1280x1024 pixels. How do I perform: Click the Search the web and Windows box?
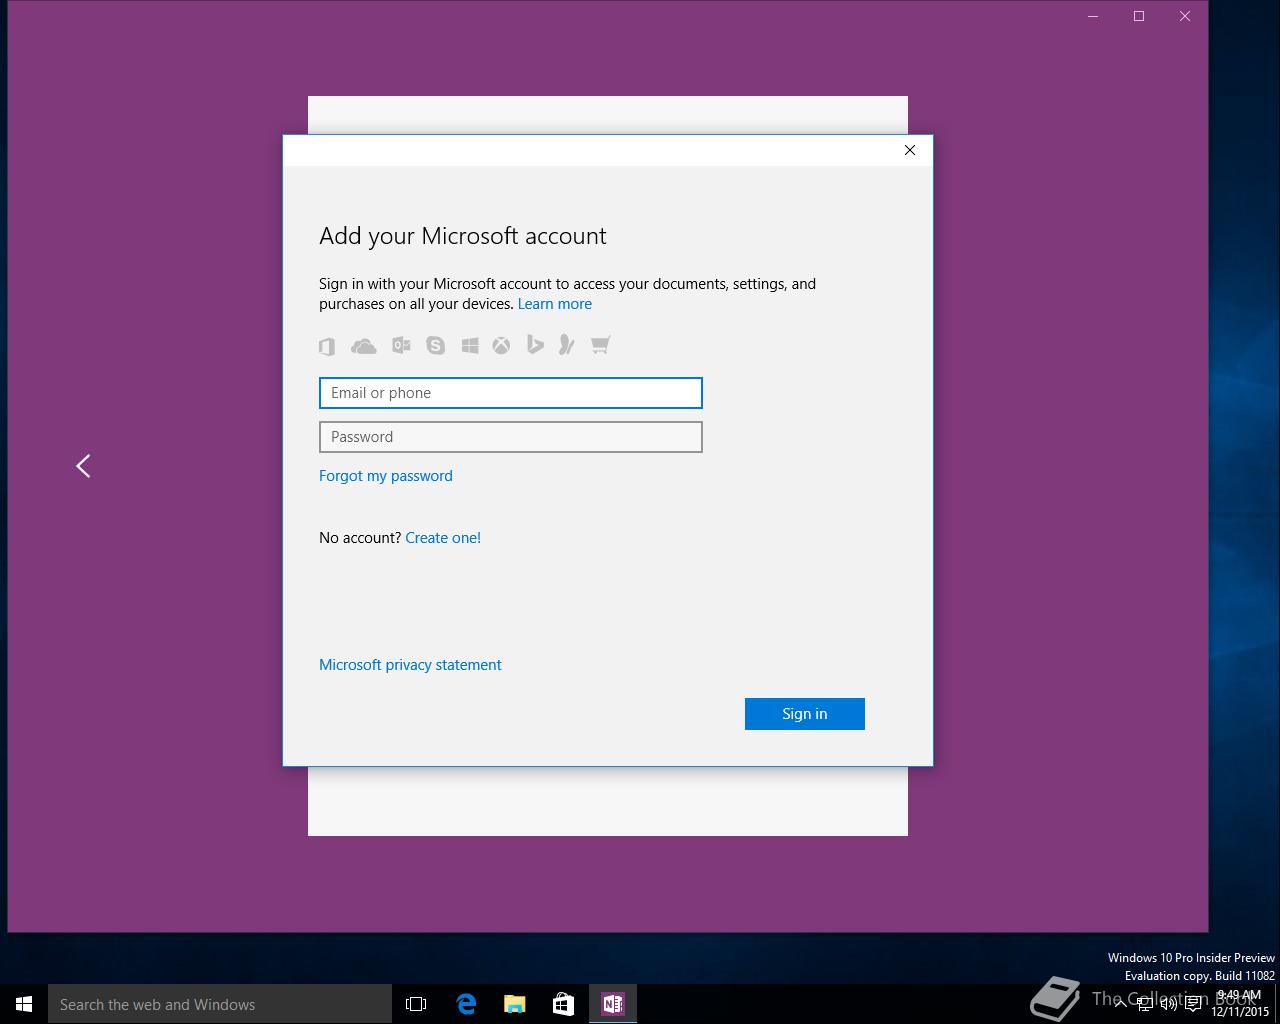(220, 1004)
